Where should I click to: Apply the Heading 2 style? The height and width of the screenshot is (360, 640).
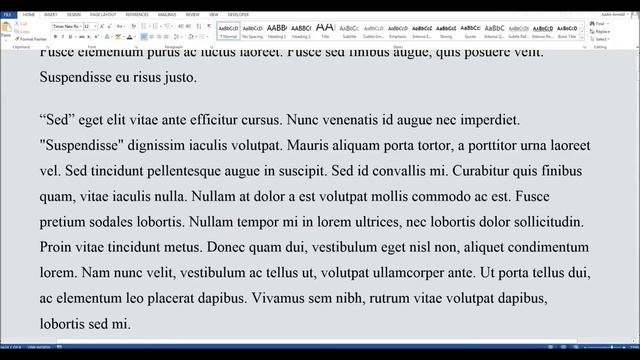click(301, 31)
